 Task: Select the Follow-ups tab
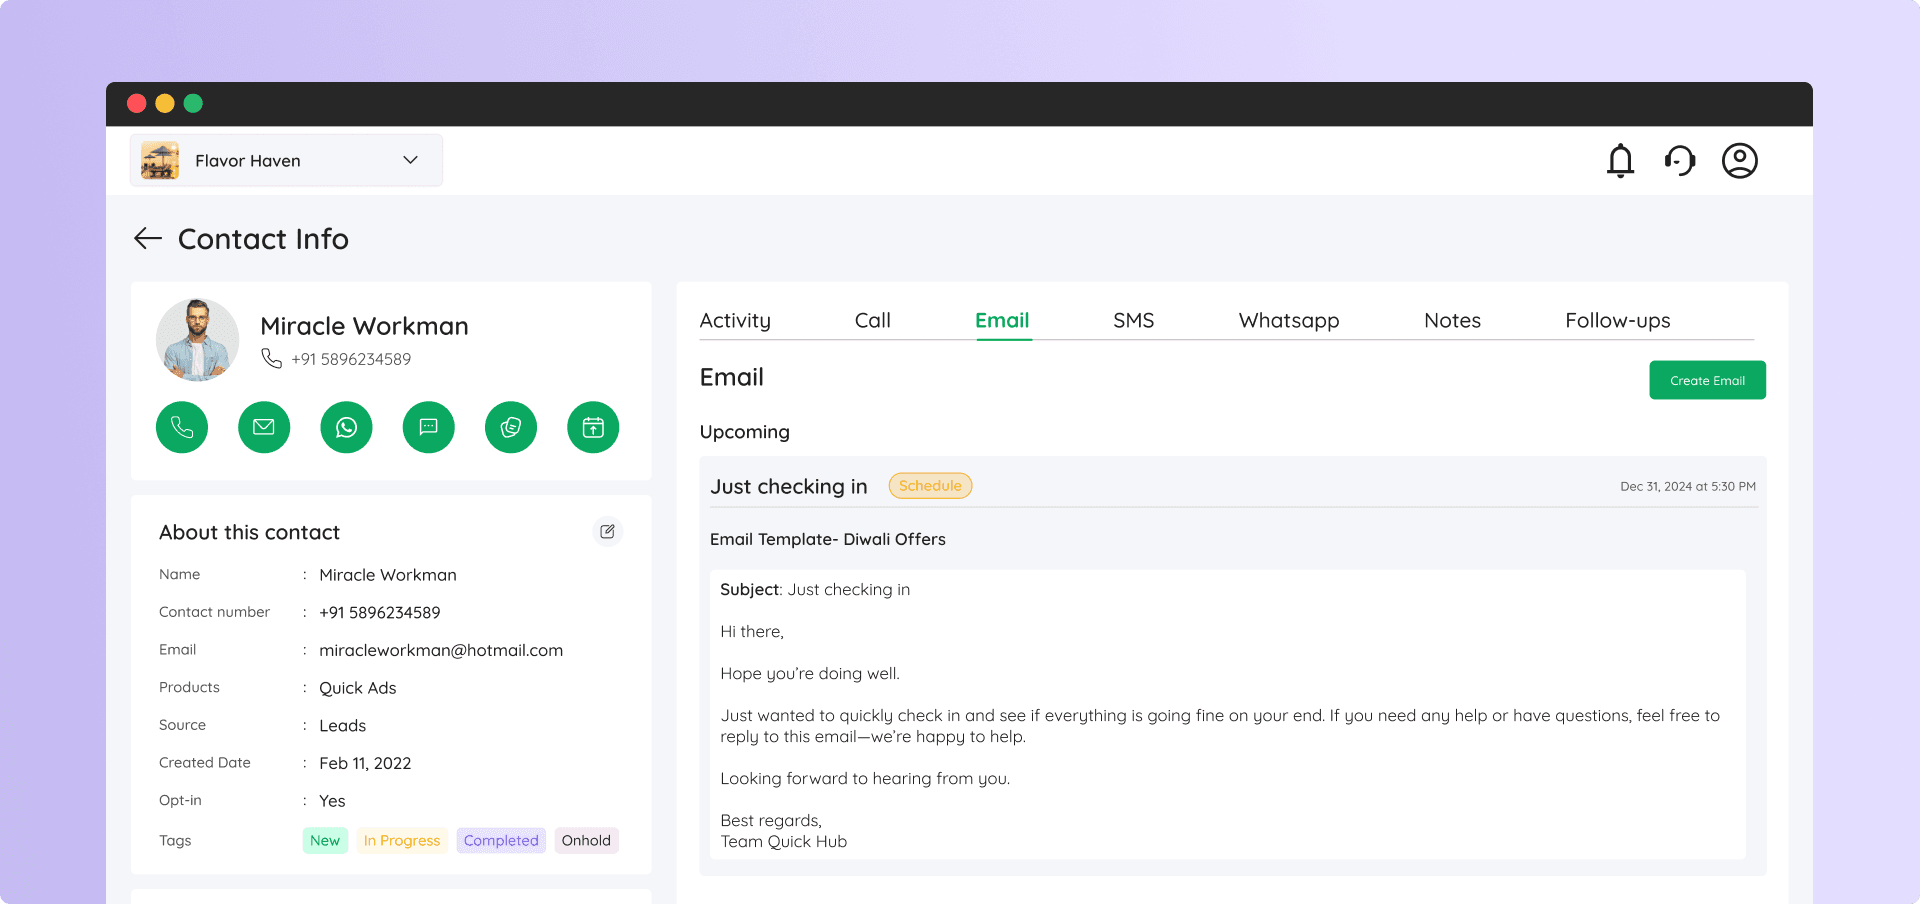click(x=1617, y=321)
